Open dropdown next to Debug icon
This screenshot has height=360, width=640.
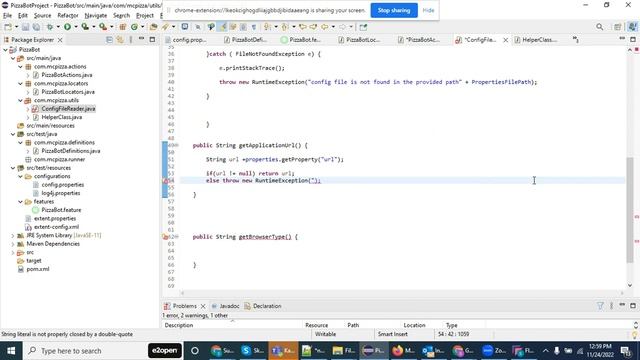(x=58, y=27)
